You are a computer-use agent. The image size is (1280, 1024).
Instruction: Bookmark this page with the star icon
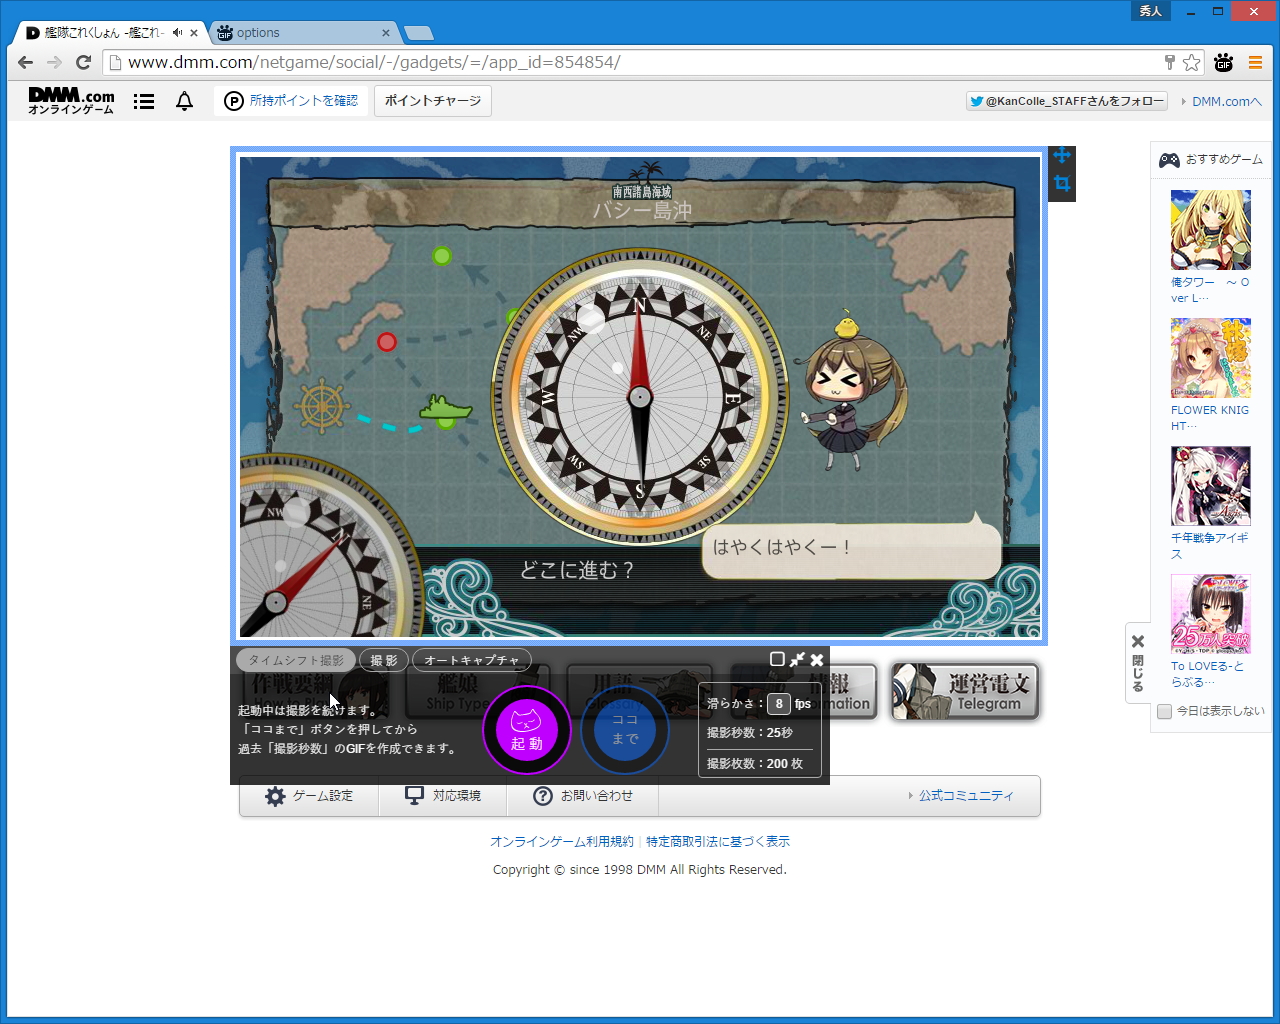tap(1191, 63)
